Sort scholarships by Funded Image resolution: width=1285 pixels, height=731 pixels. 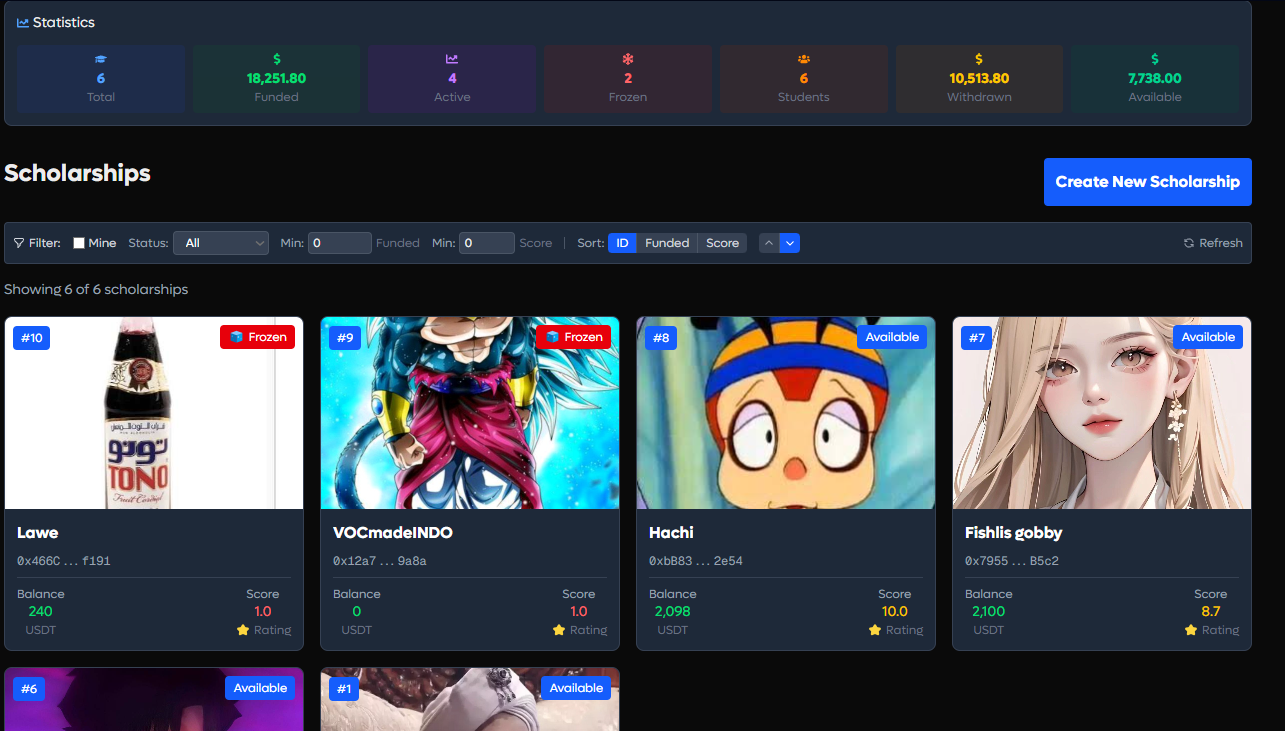point(667,243)
